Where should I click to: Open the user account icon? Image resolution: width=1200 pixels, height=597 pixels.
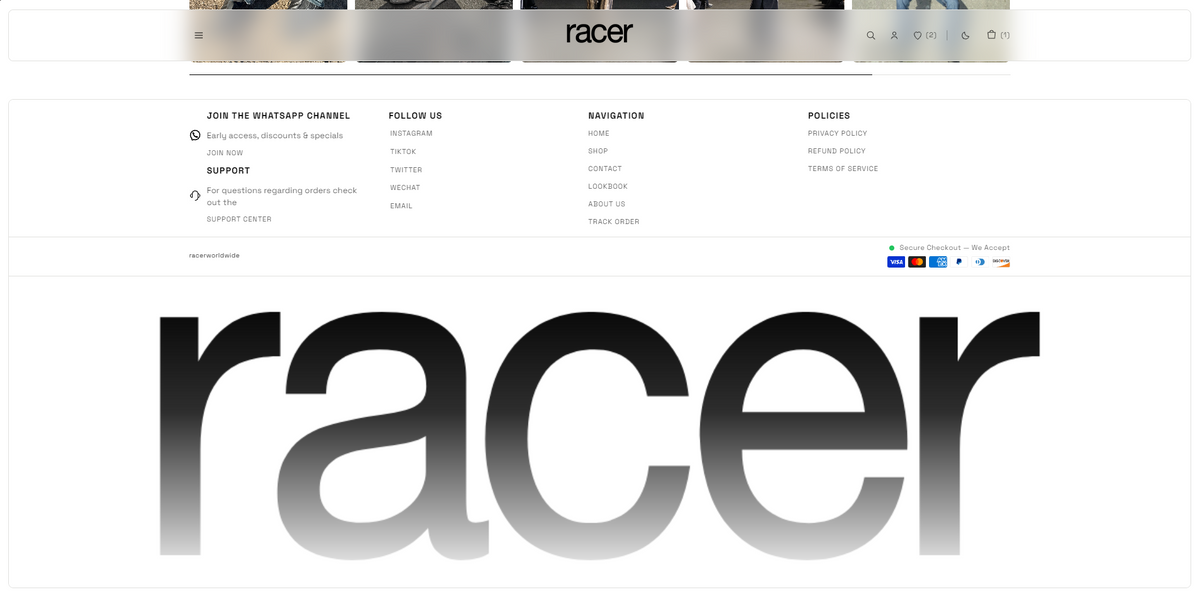pos(894,35)
